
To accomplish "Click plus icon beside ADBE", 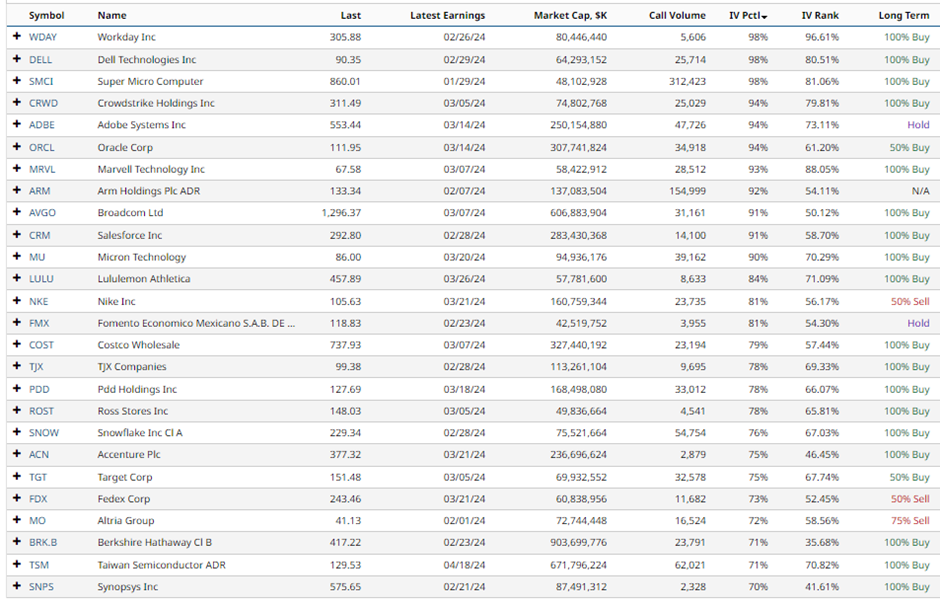I will click(16, 125).
